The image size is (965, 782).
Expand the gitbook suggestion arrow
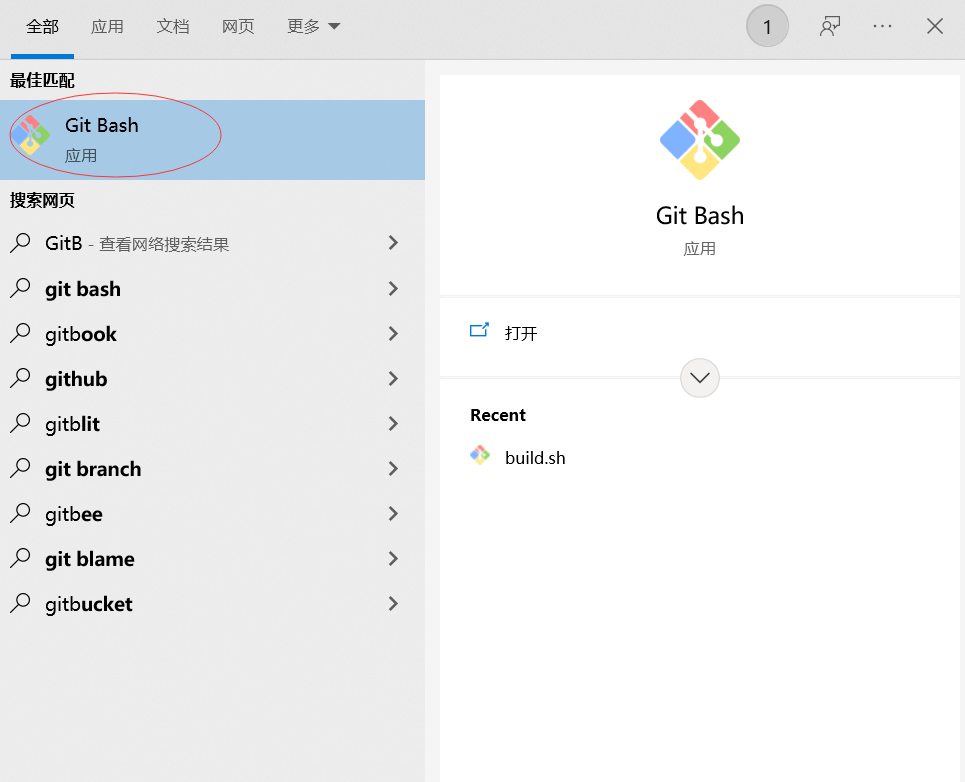393,333
